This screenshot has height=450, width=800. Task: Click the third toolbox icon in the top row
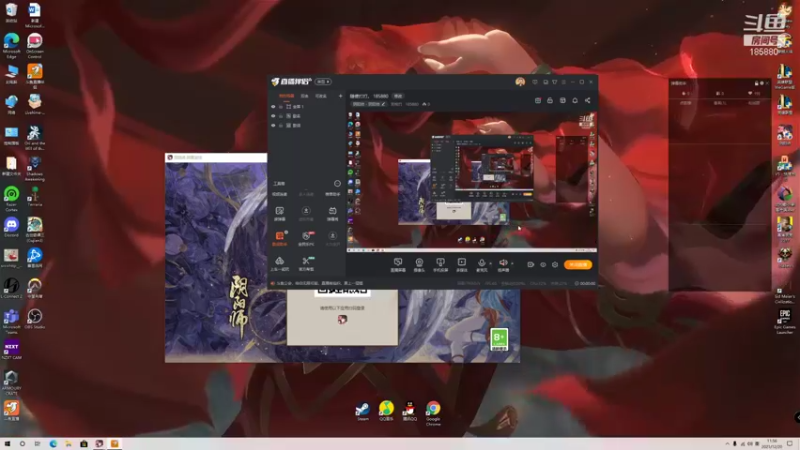coord(332,213)
